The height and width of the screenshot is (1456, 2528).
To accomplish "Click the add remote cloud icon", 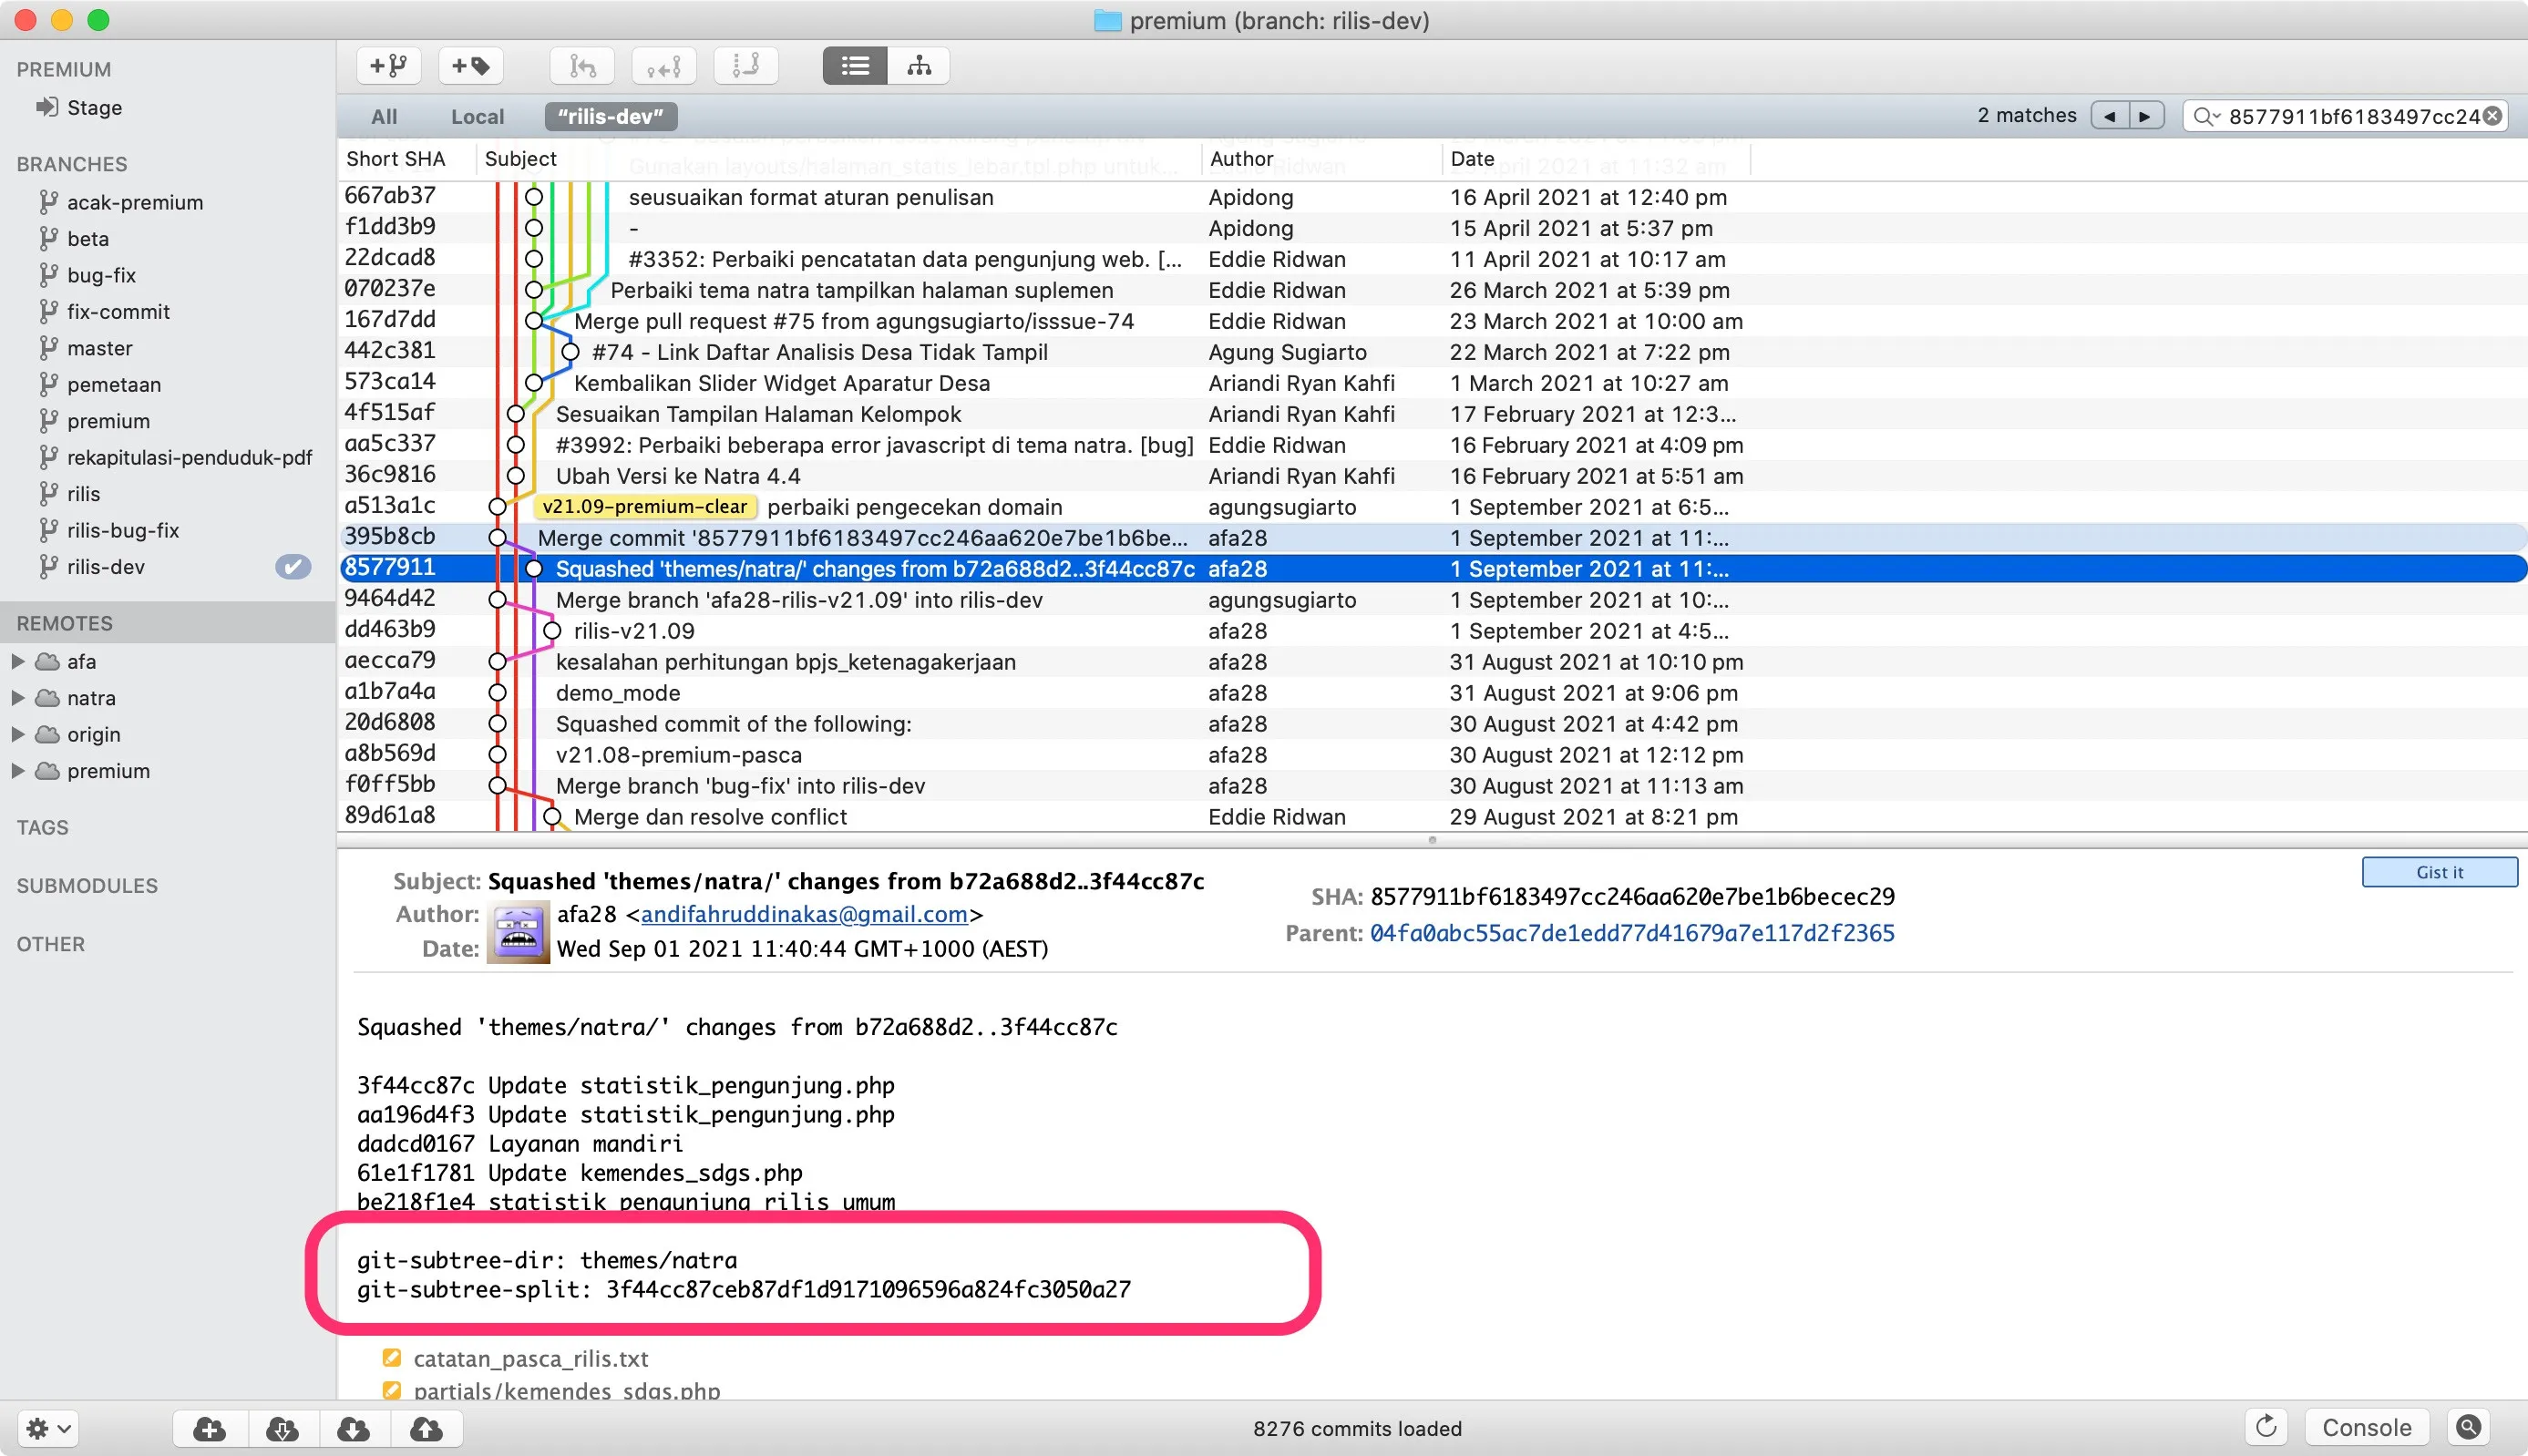I will click(209, 1429).
